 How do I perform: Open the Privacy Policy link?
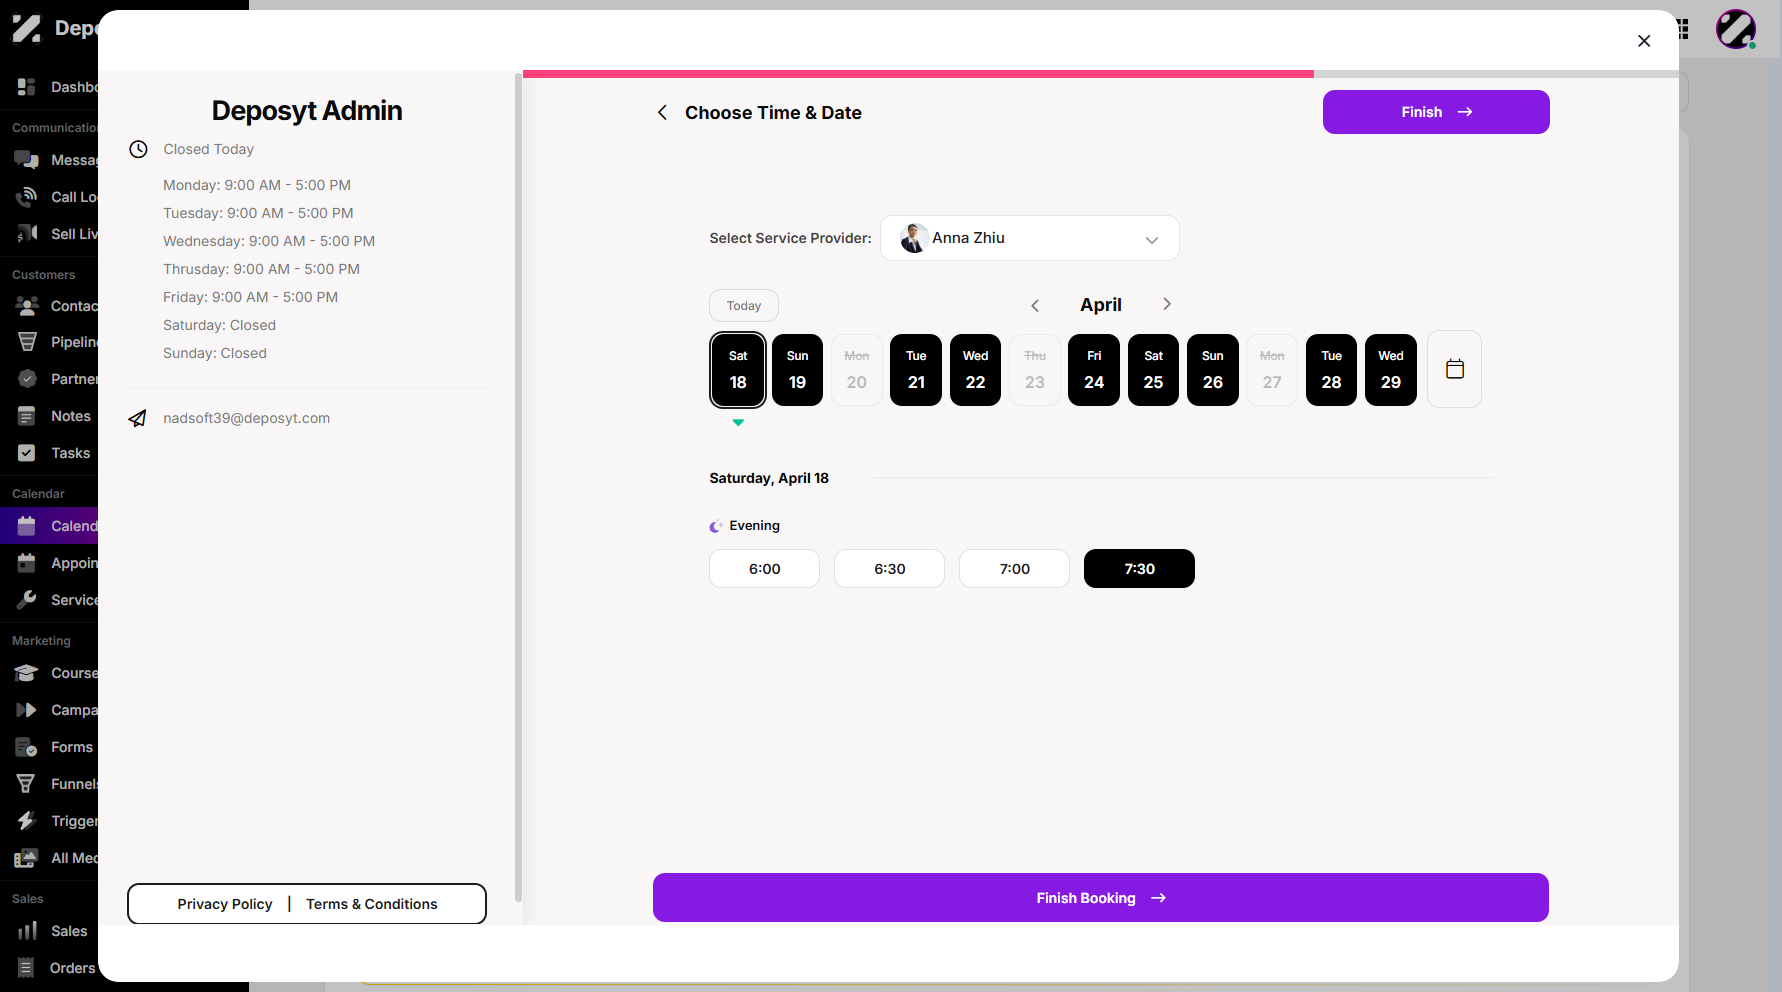pos(225,904)
